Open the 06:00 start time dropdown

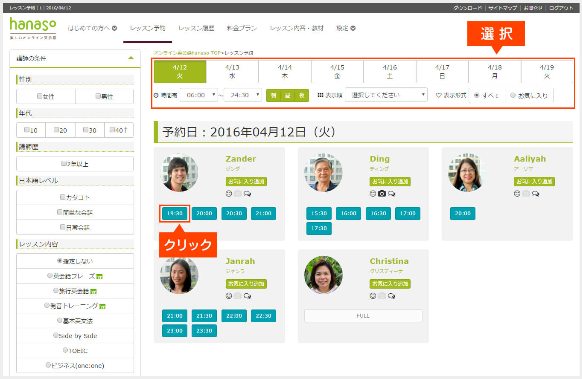coord(198,95)
